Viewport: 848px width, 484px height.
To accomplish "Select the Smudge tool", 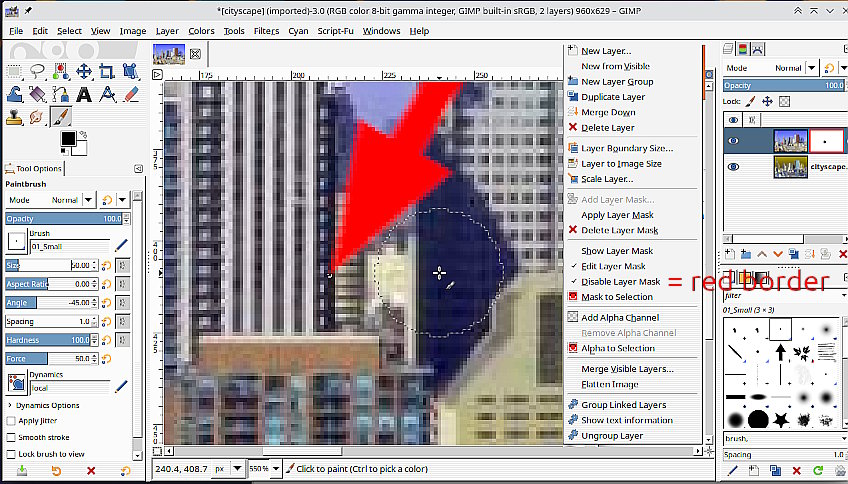I will pyautogui.click(x=37, y=117).
